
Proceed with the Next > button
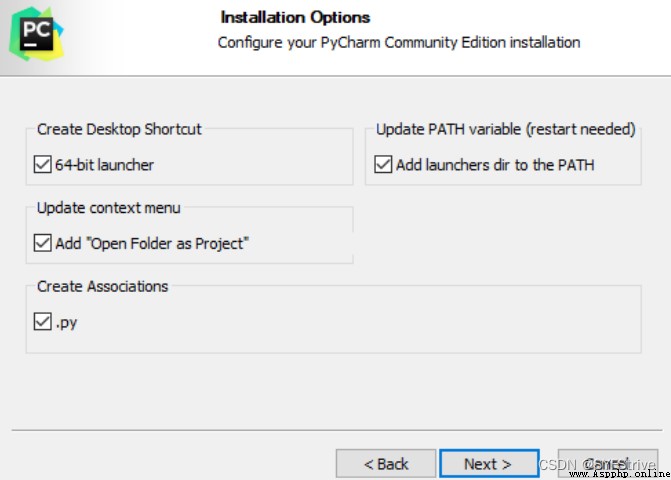[x=489, y=464]
